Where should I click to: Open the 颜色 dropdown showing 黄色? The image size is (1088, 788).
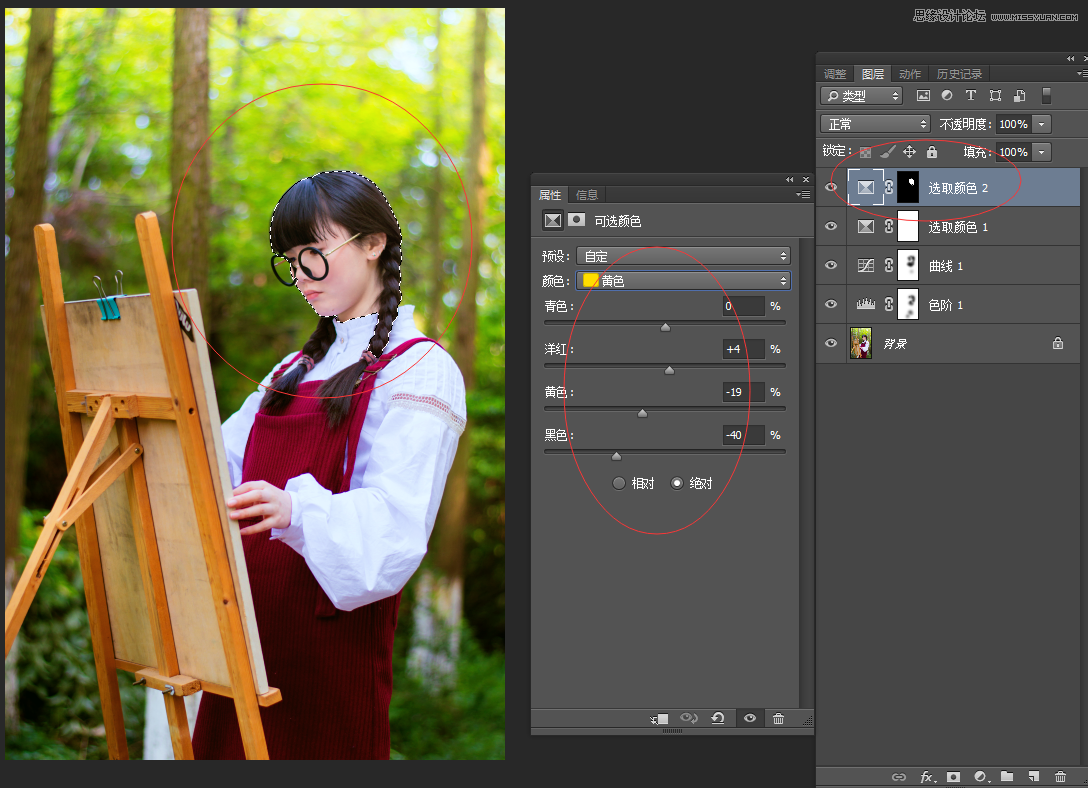[684, 281]
